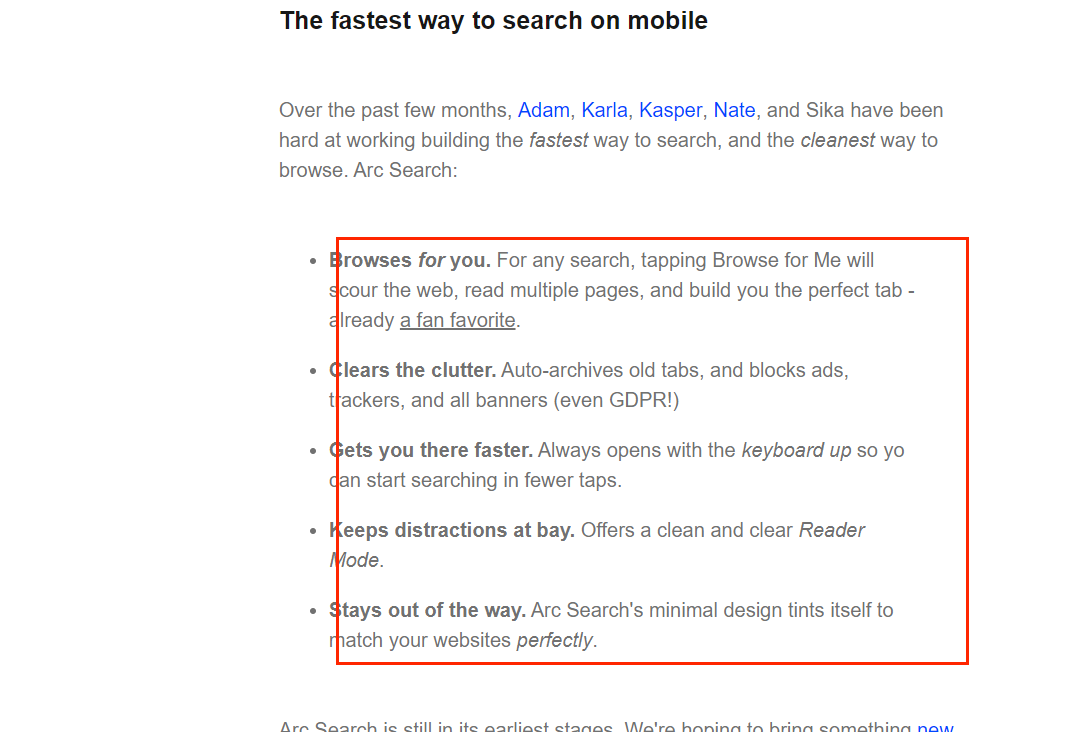Click the bold "Stays out of the way." text

pos(428,610)
